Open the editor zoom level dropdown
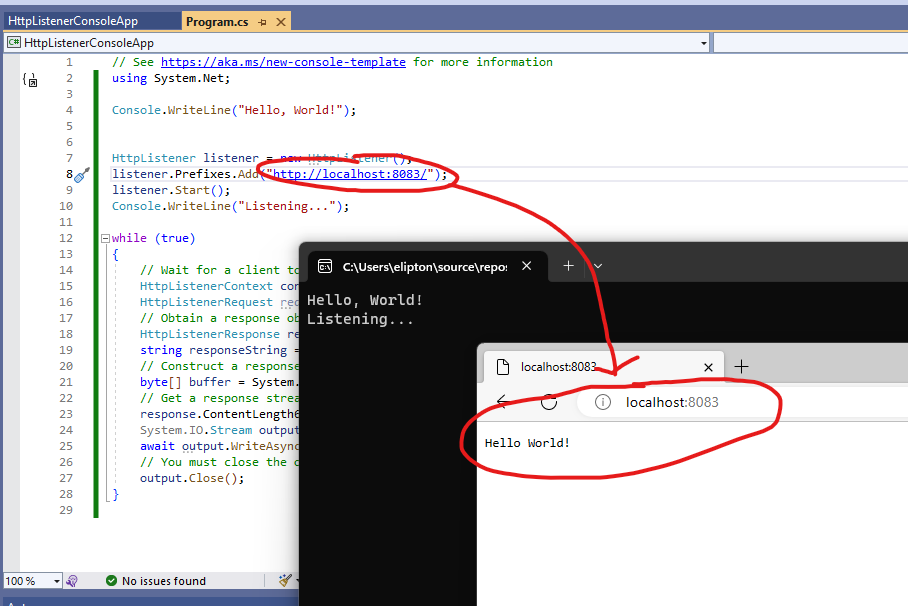908x606 pixels. [55, 580]
